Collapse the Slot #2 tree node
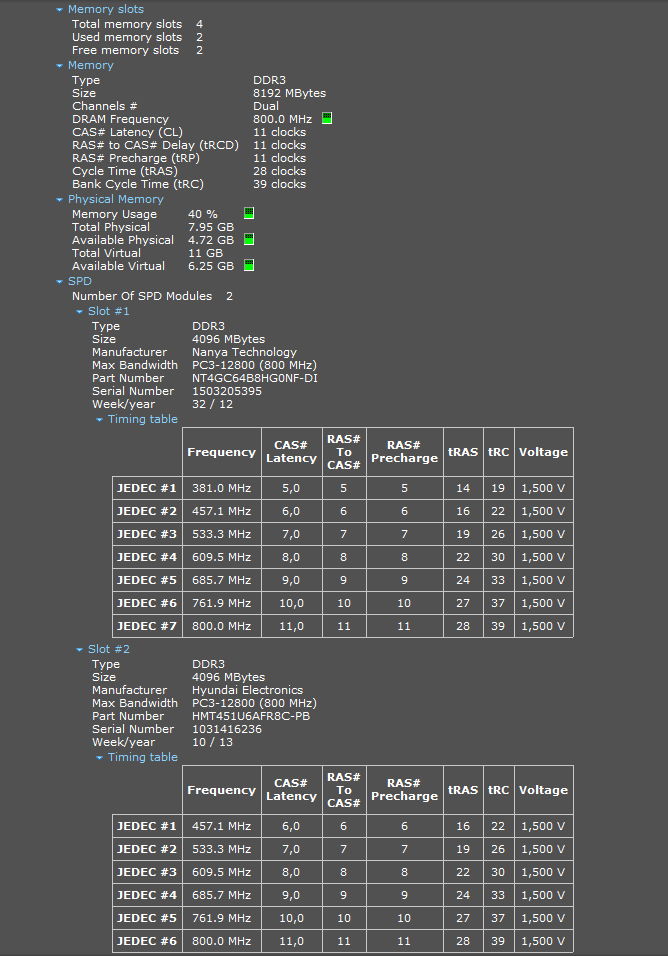 pos(79,650)
